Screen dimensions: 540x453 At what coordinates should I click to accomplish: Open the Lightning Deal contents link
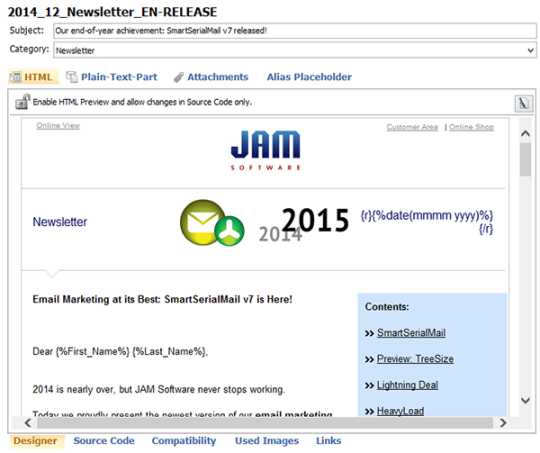pos(407,385)
